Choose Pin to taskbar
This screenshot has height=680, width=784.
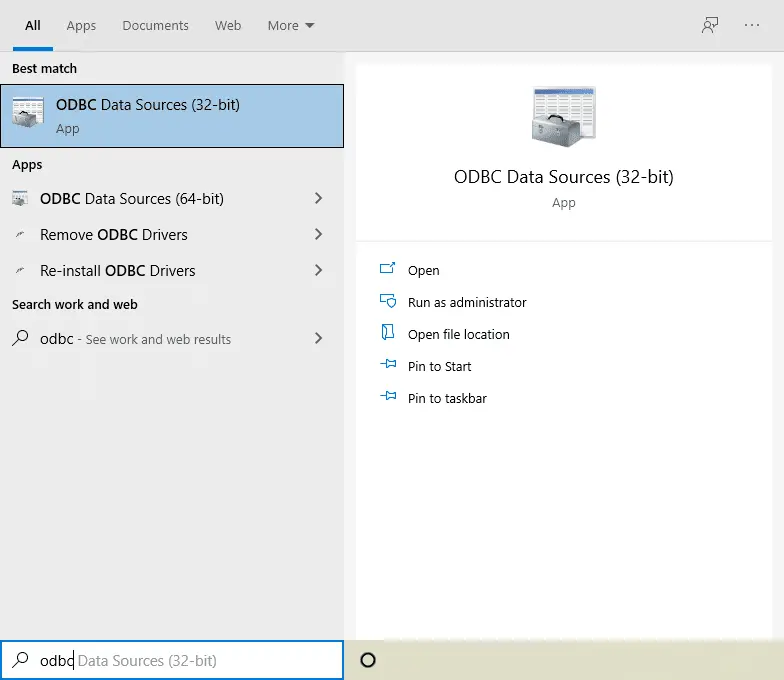[x=447, y=398]
